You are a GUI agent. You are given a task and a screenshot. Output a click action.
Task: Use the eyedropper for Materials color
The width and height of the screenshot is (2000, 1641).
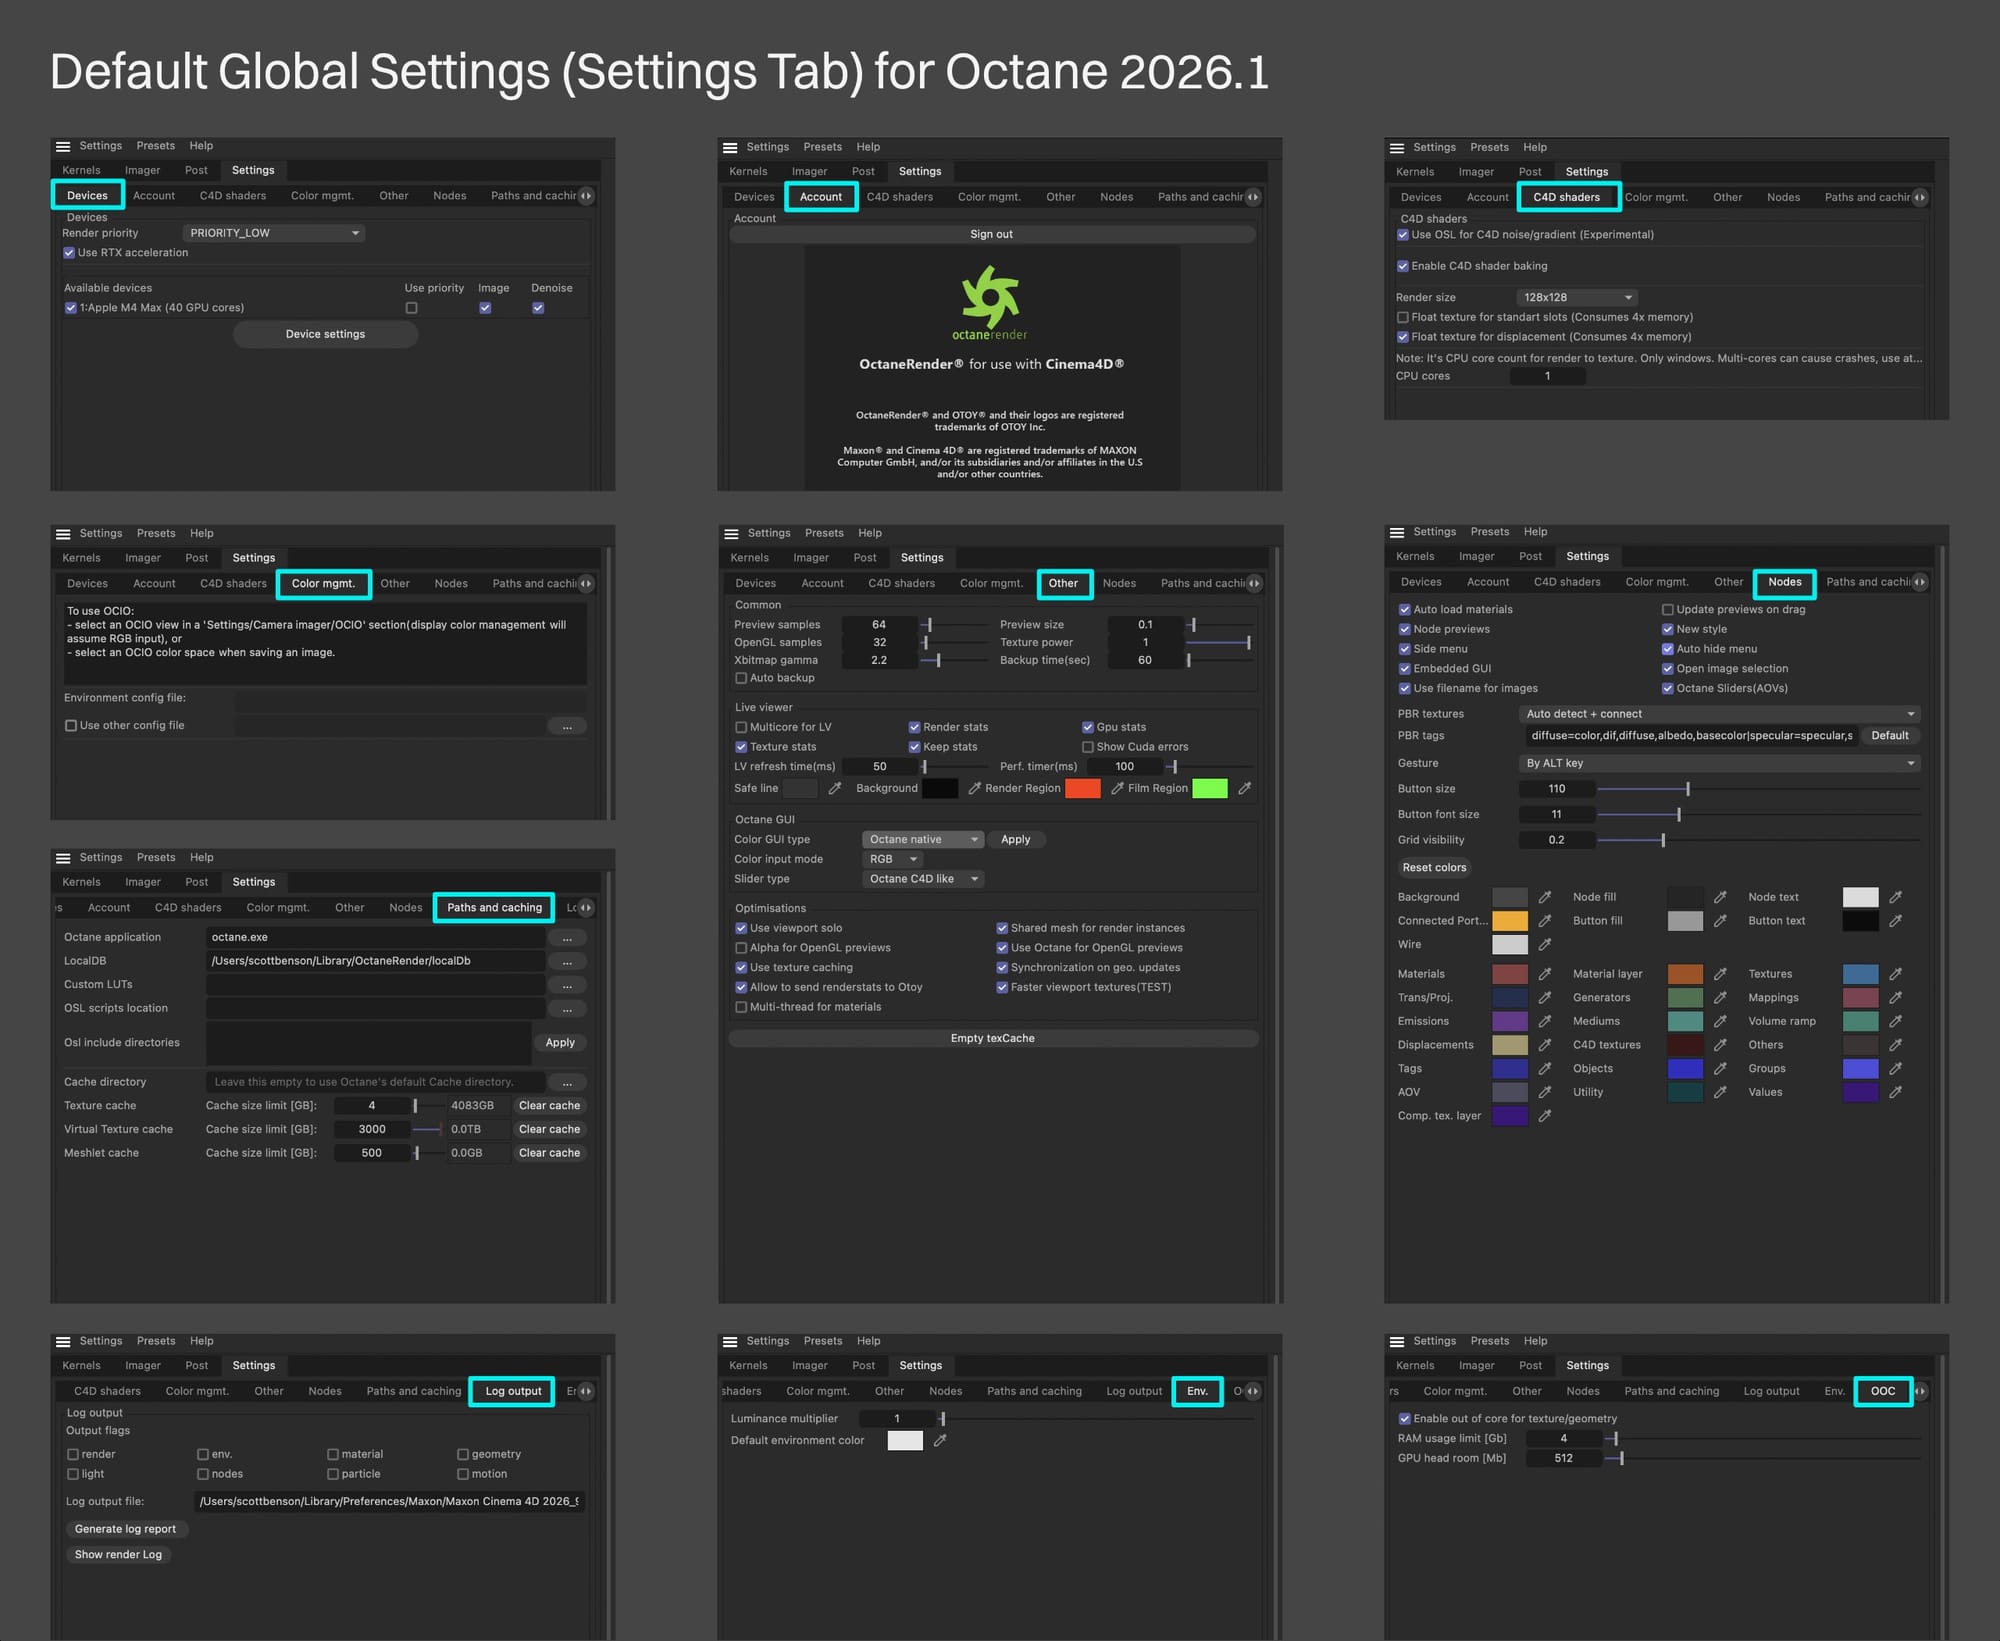point(1545,974)
